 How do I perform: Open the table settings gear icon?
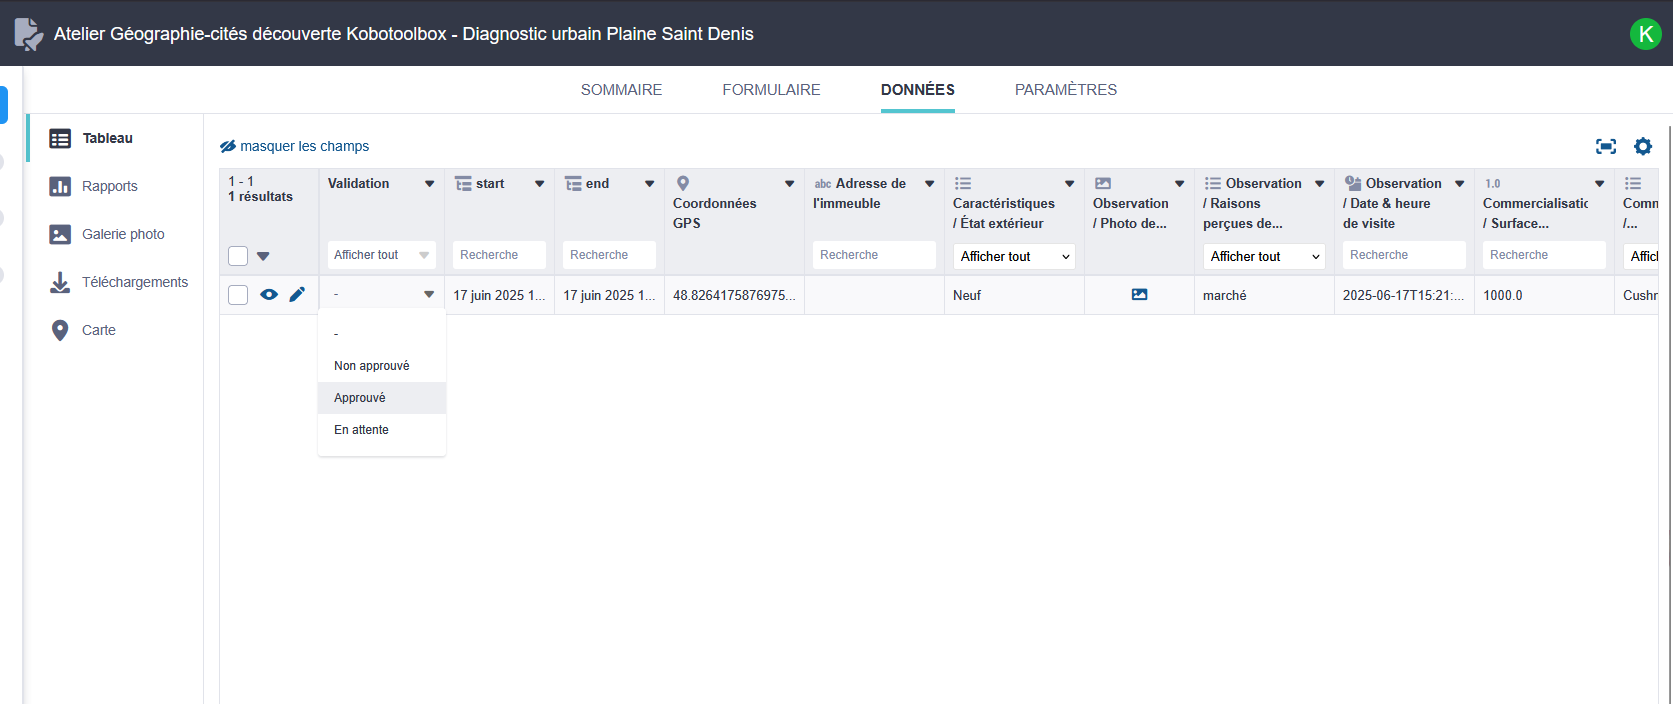click(x=1643, y=146)
